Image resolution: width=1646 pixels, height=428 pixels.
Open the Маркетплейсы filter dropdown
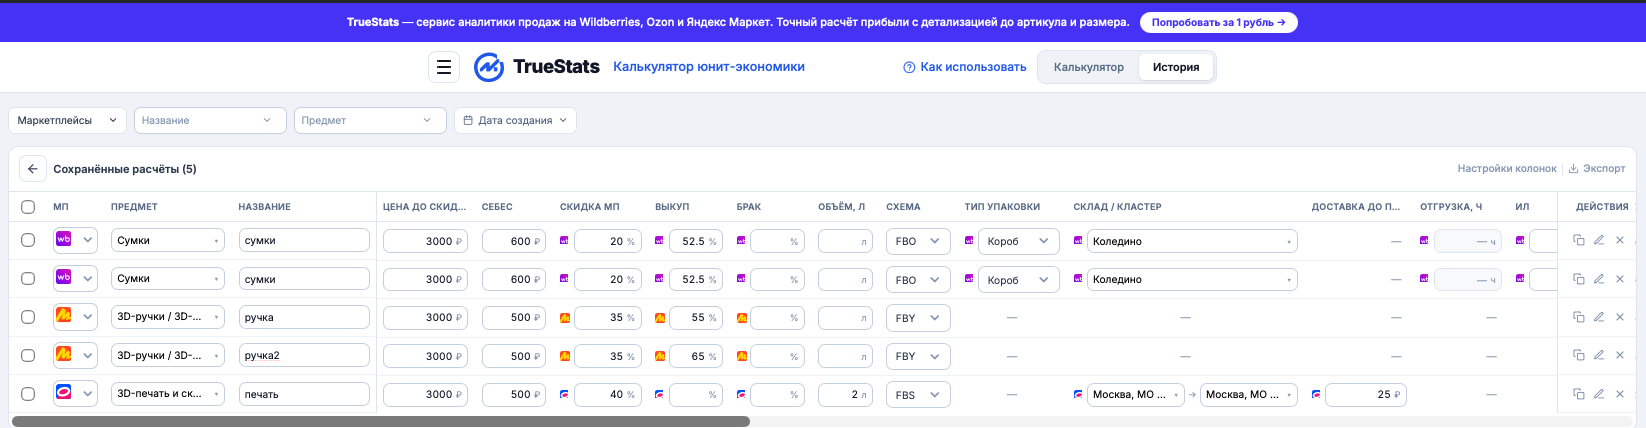point(67,120)
